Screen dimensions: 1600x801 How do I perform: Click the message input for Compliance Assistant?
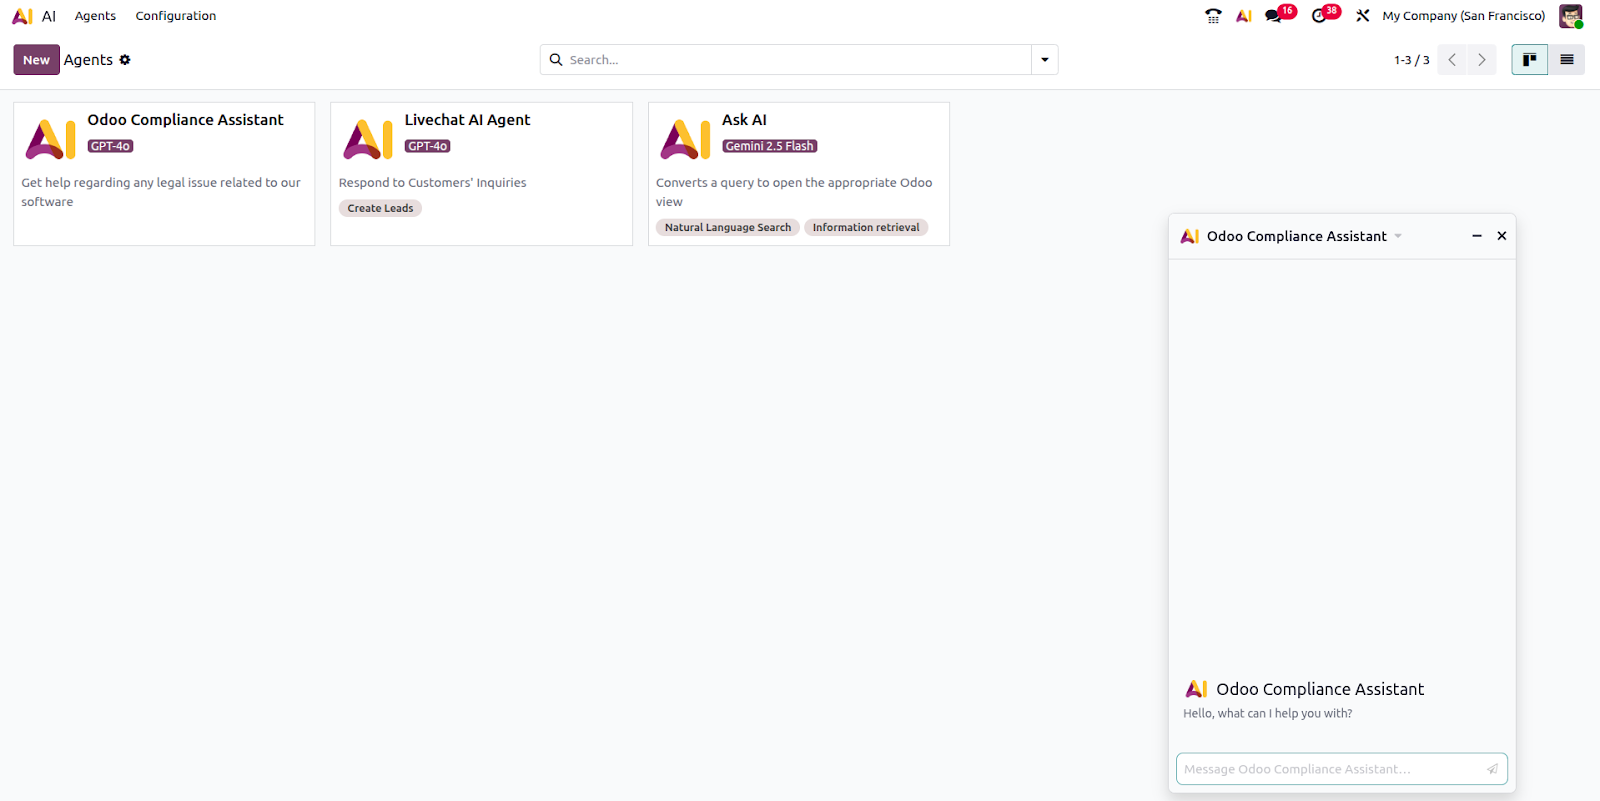(1328, 769)
